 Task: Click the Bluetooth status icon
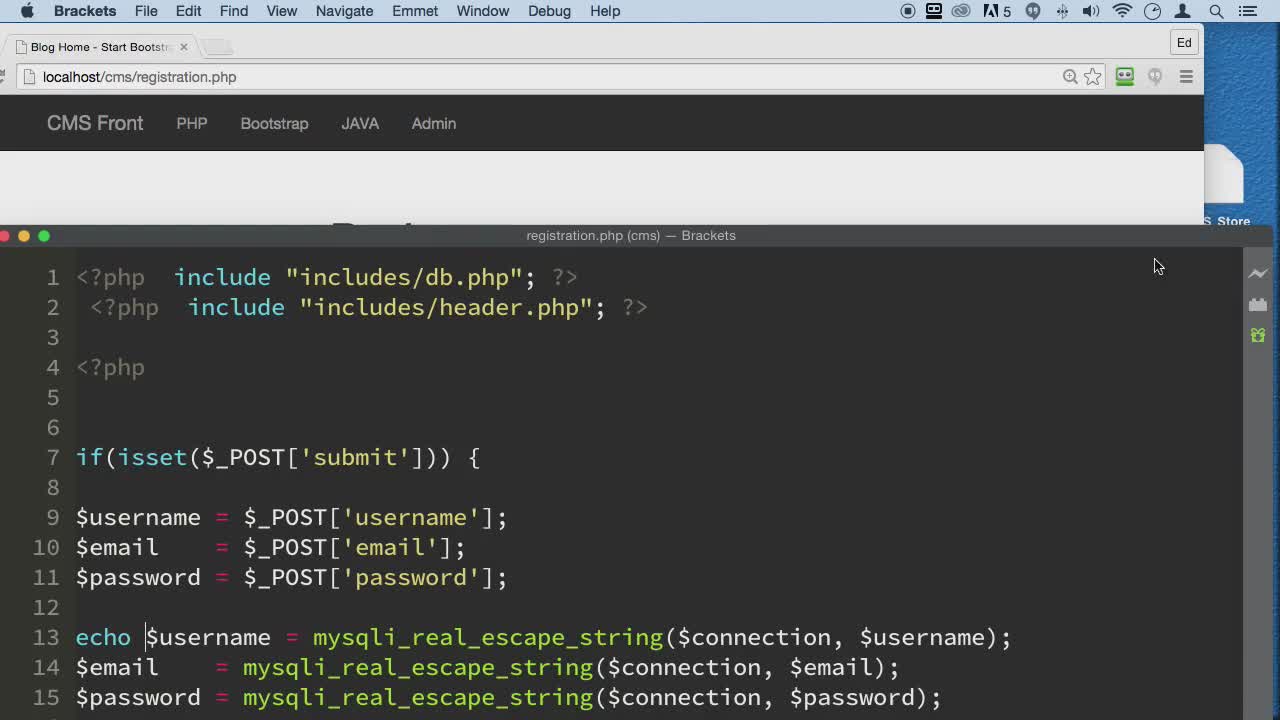coord(1062,11)
